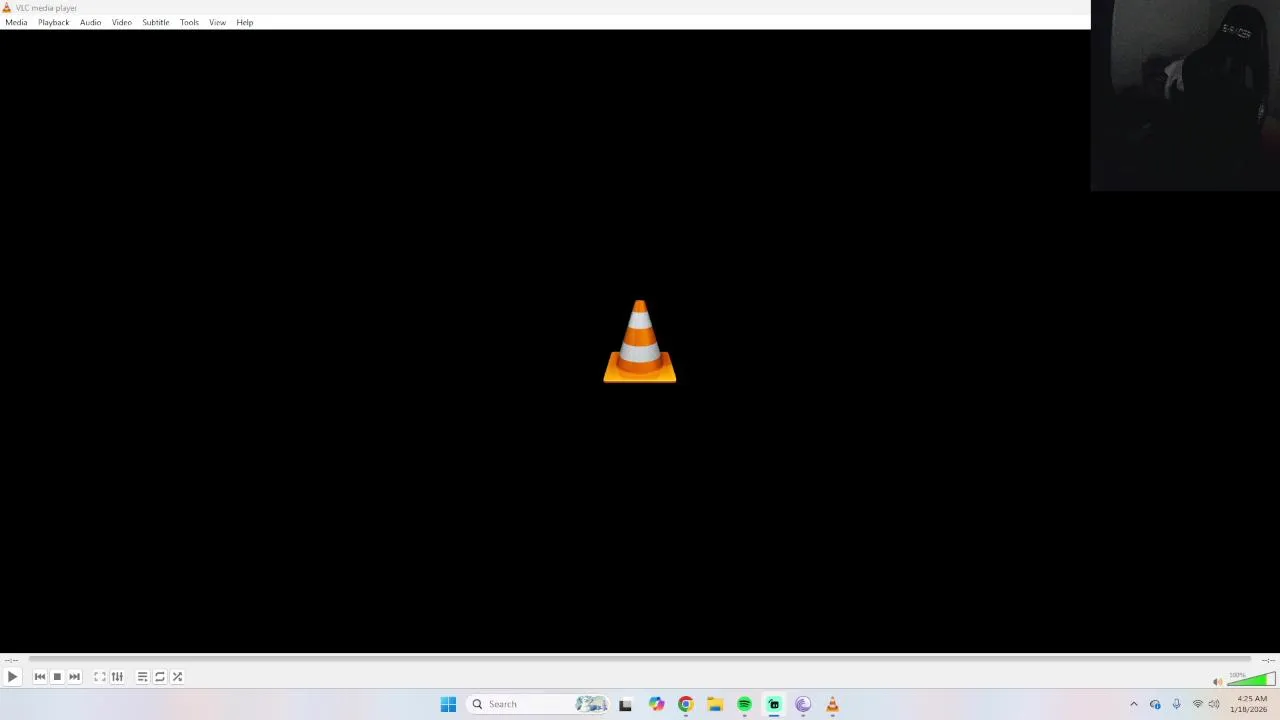Image resolution: width=1280 pixels, height=720 pixels.
Task: Open the Windows Start menu
Action: [448, 704]
